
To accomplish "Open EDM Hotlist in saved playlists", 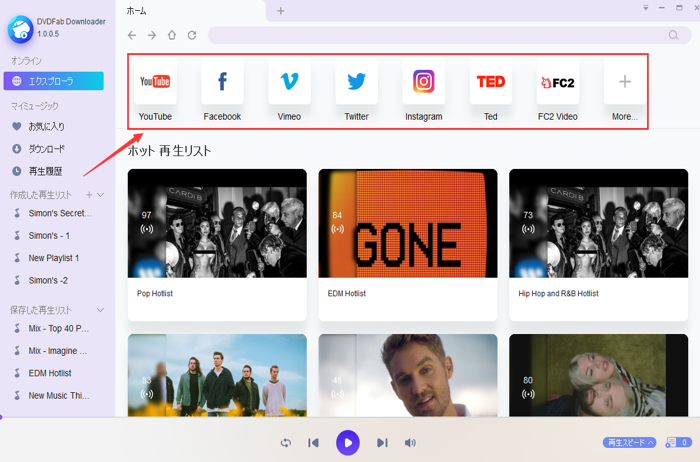I will coord(50,373).
